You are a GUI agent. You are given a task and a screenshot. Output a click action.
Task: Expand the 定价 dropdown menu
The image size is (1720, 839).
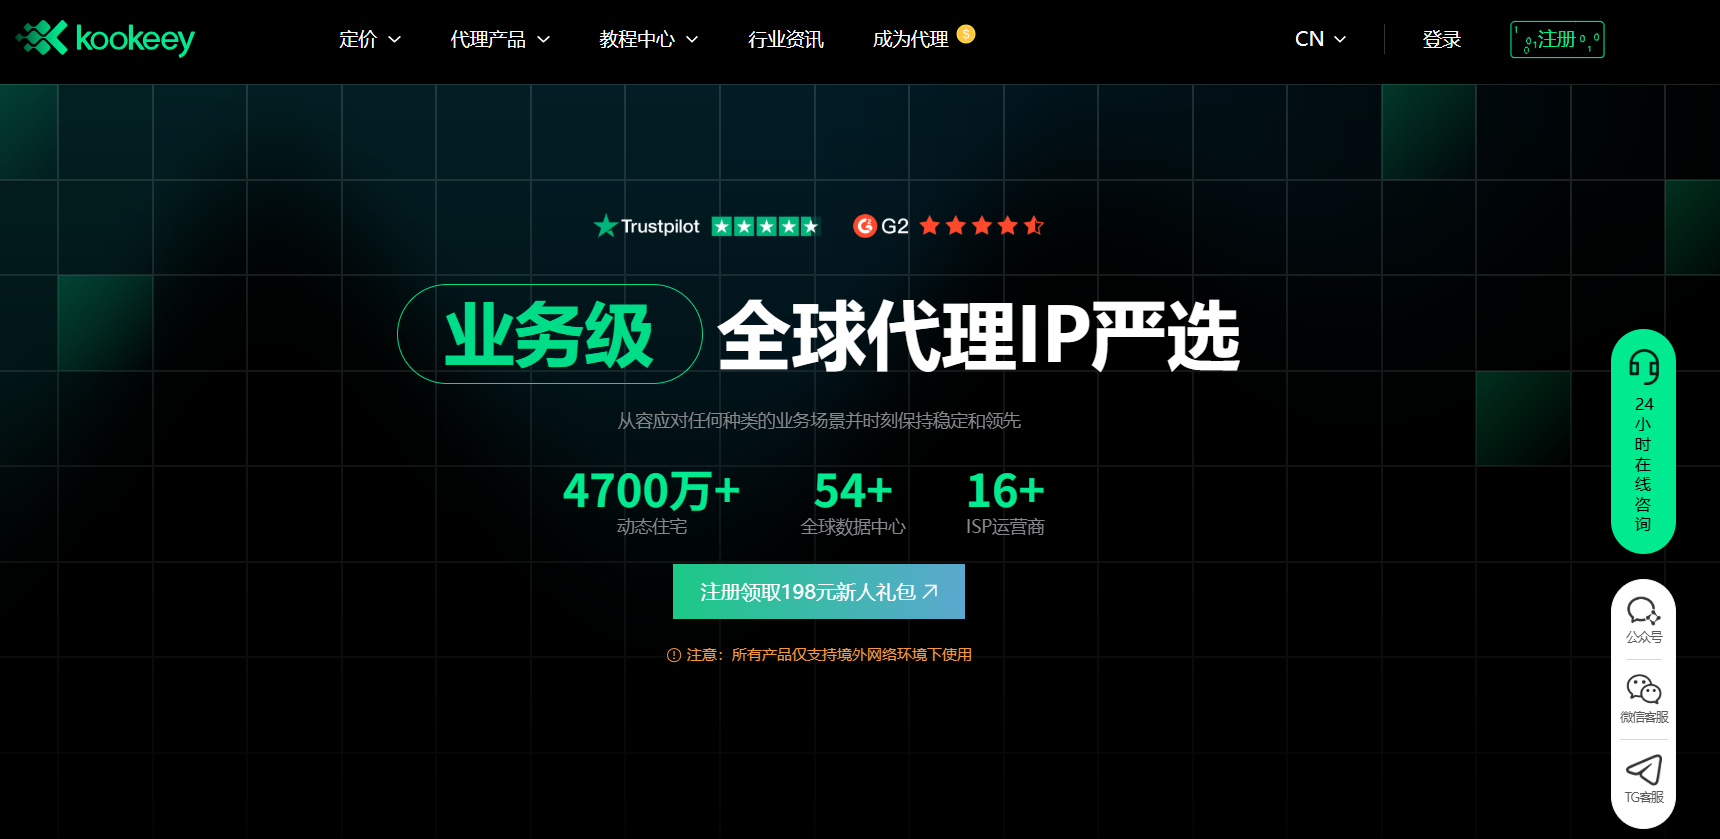click(370, 39)
